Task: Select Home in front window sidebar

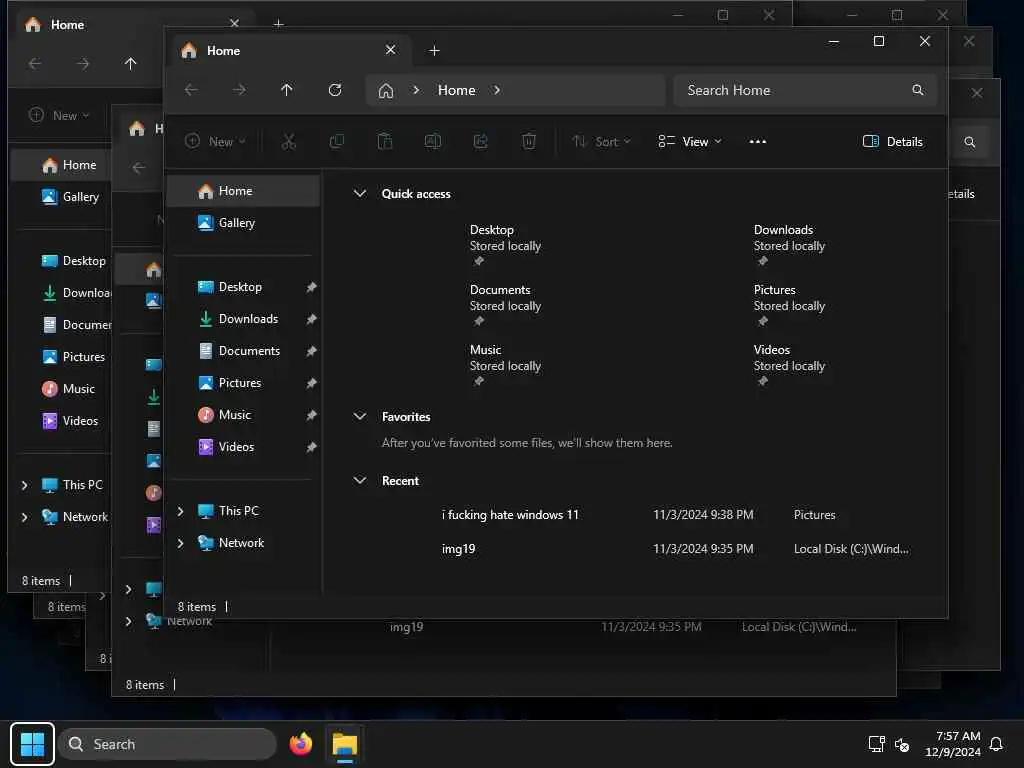Action: 243,191
